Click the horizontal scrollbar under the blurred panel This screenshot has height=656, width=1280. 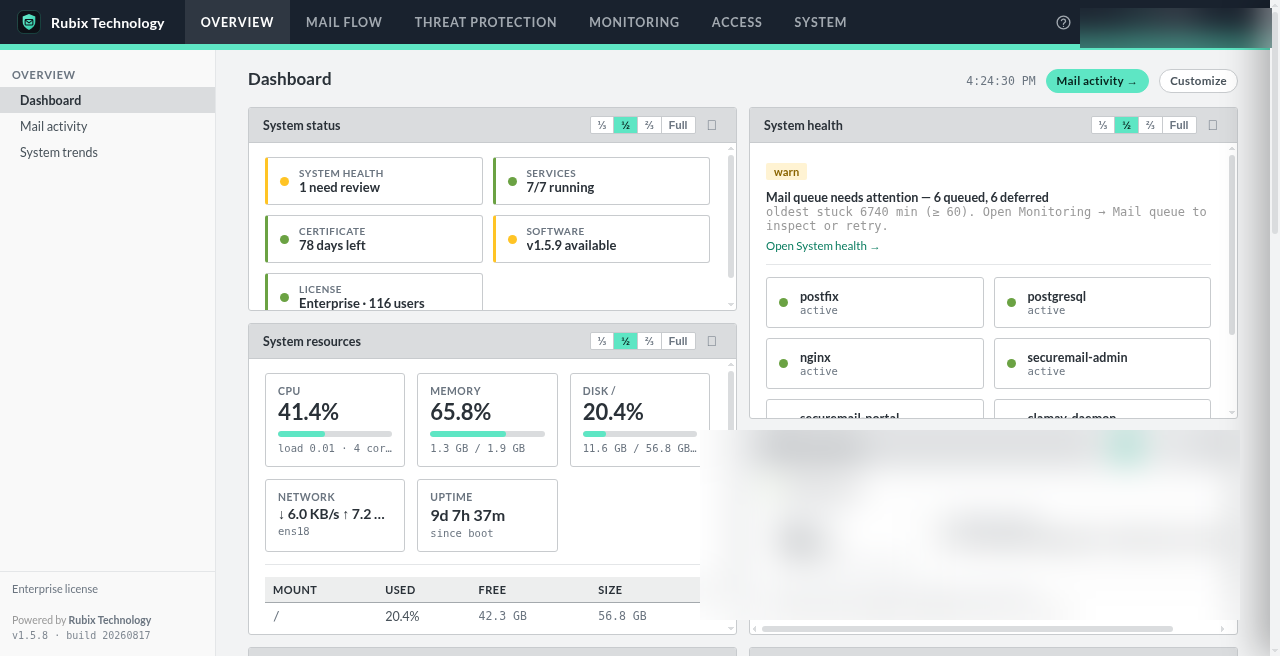point(967,629)
